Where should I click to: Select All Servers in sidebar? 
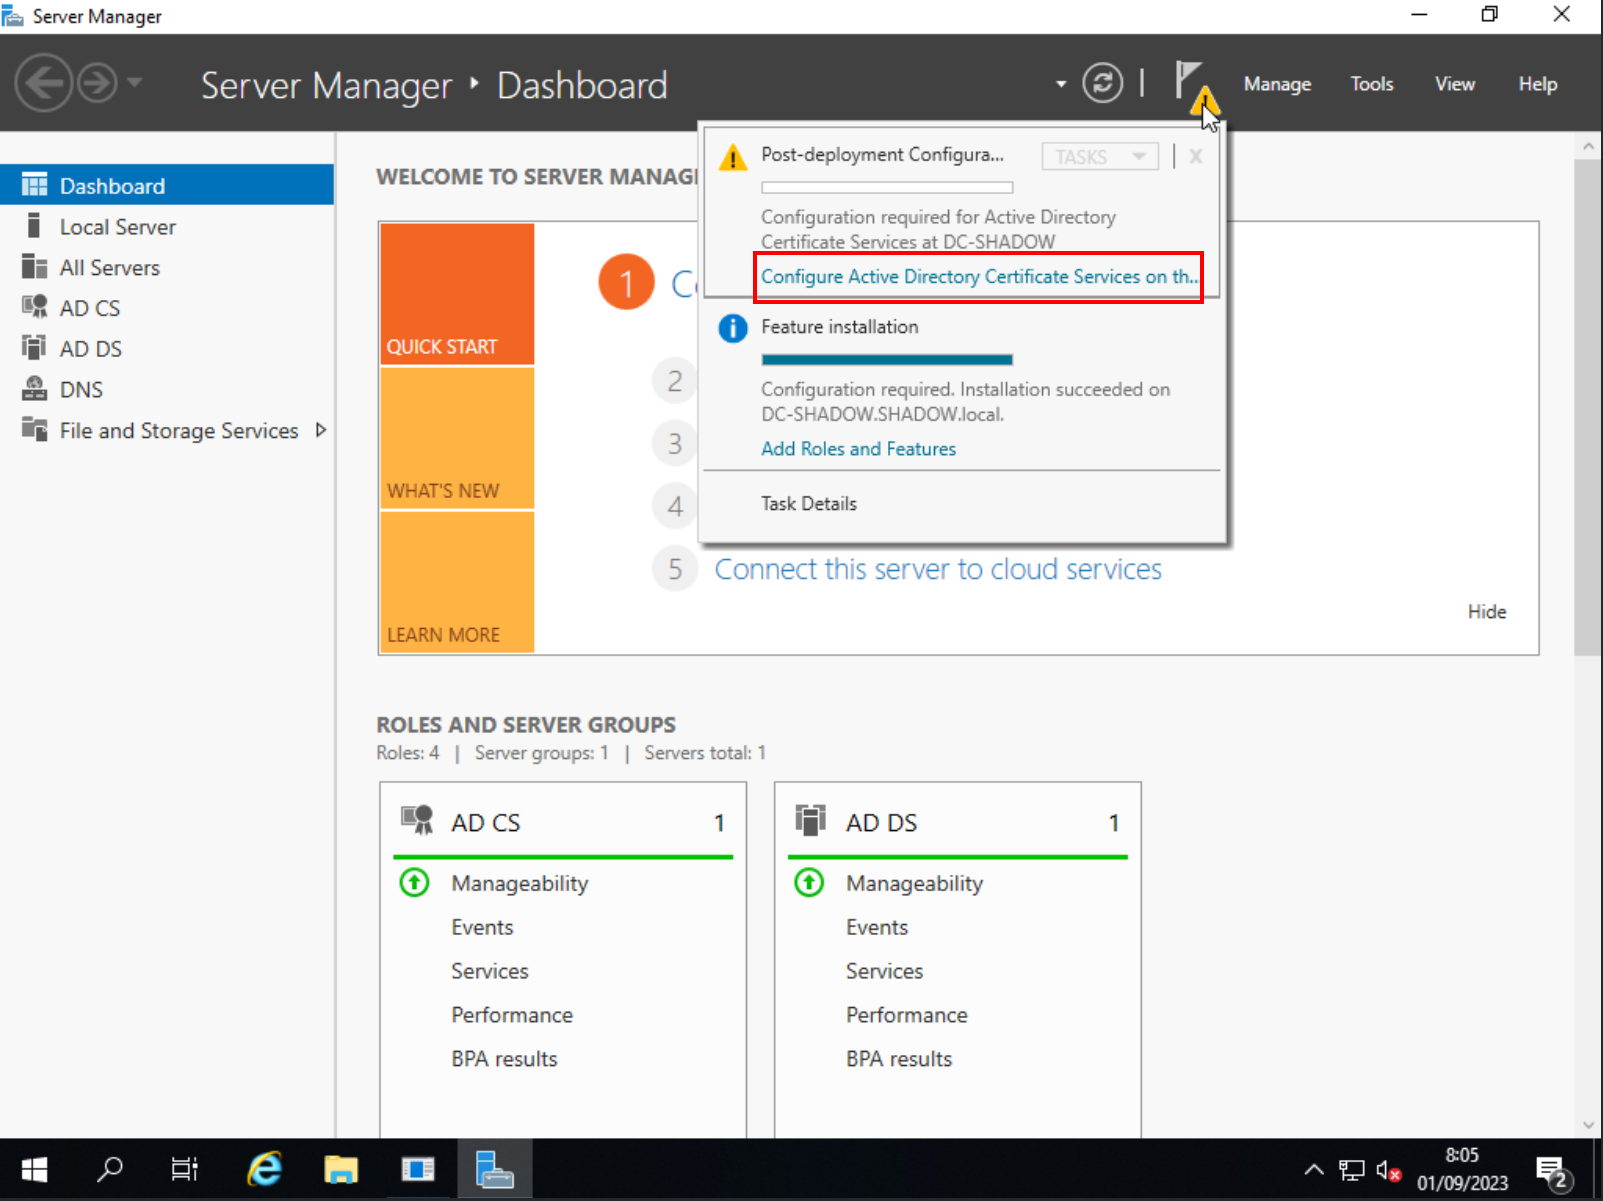pos(109,268)
